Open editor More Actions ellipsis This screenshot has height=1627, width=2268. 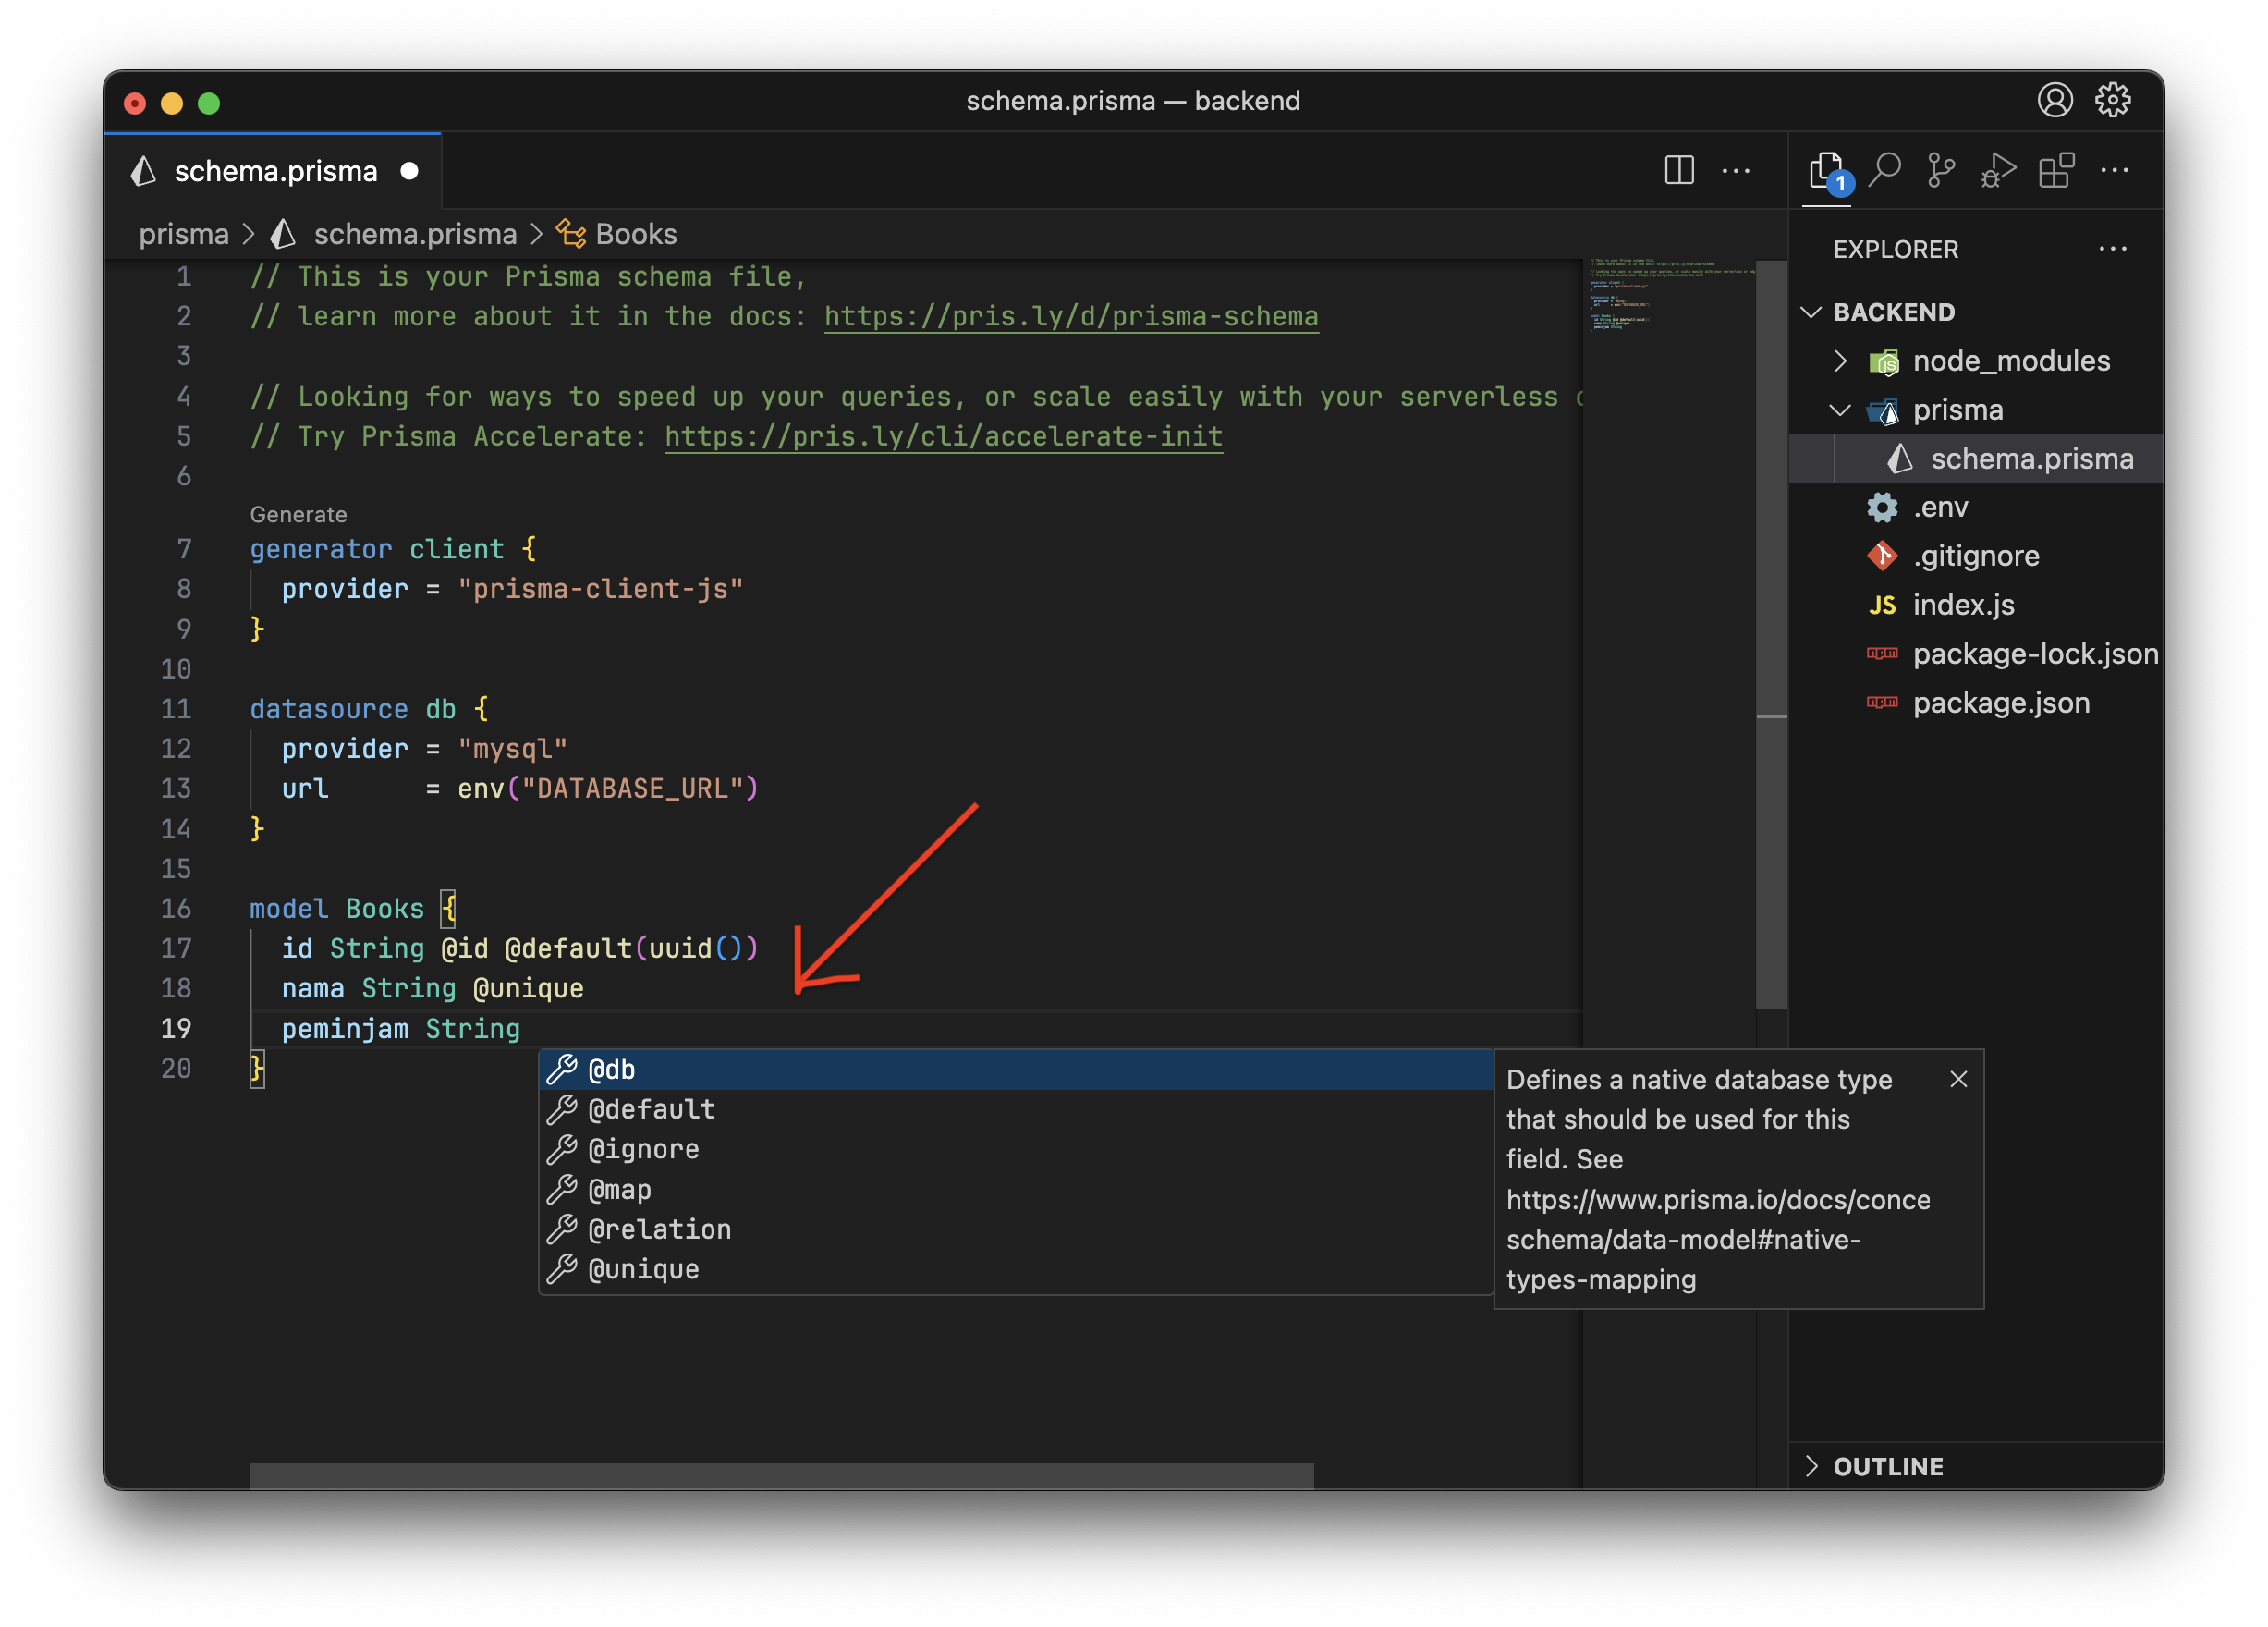(x=1736, y=171)
